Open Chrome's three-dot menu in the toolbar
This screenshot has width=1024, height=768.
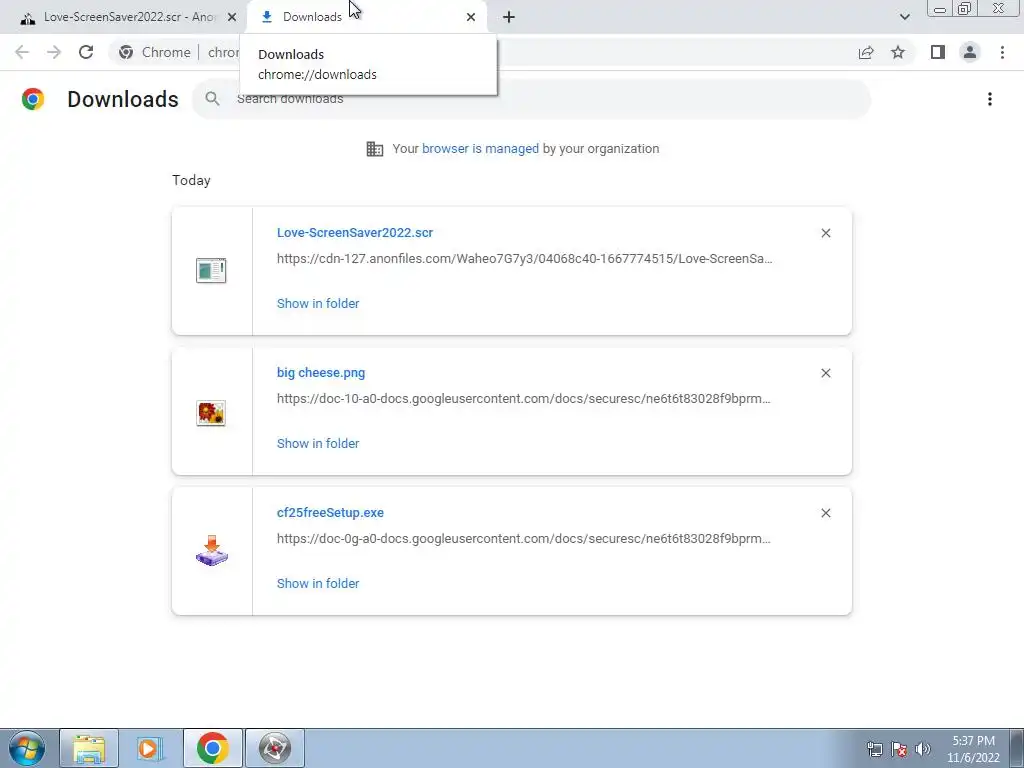(x=1002, y=52)
